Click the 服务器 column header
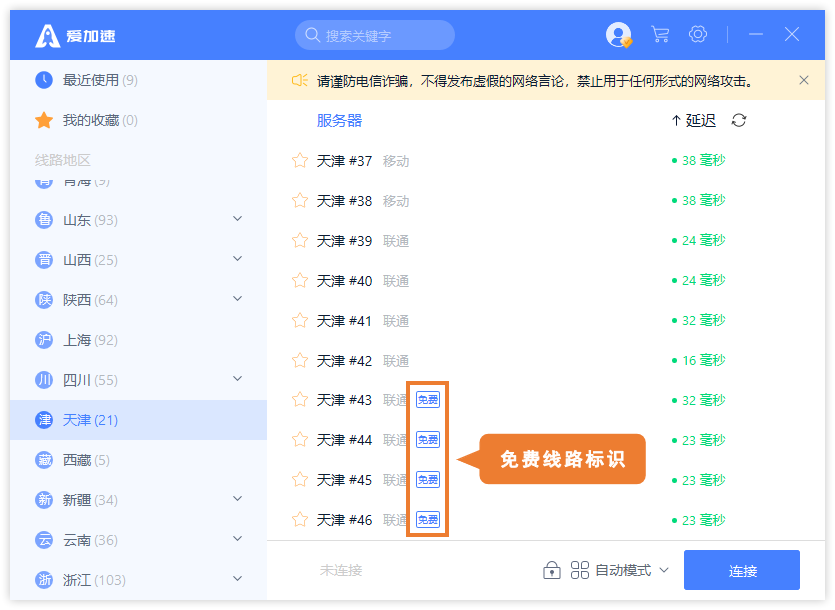The image size is (835, 610). pyautogui.click(x=339, y=120)
